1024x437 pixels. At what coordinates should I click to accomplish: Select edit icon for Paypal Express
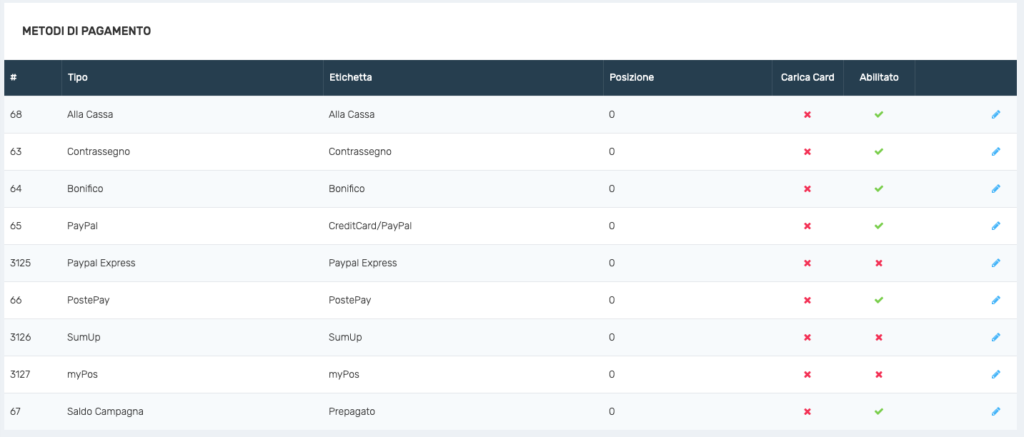click(995, 263)
